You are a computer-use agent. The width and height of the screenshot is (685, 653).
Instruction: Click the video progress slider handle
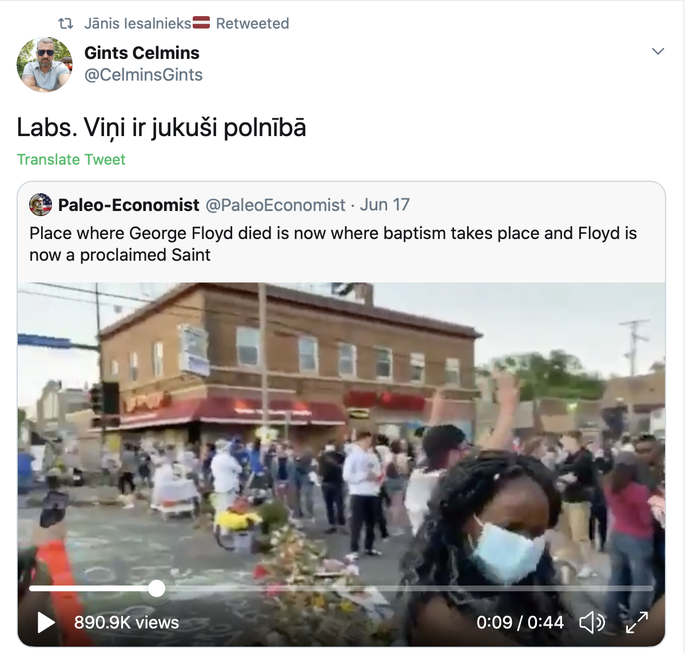tap(156, 588)
